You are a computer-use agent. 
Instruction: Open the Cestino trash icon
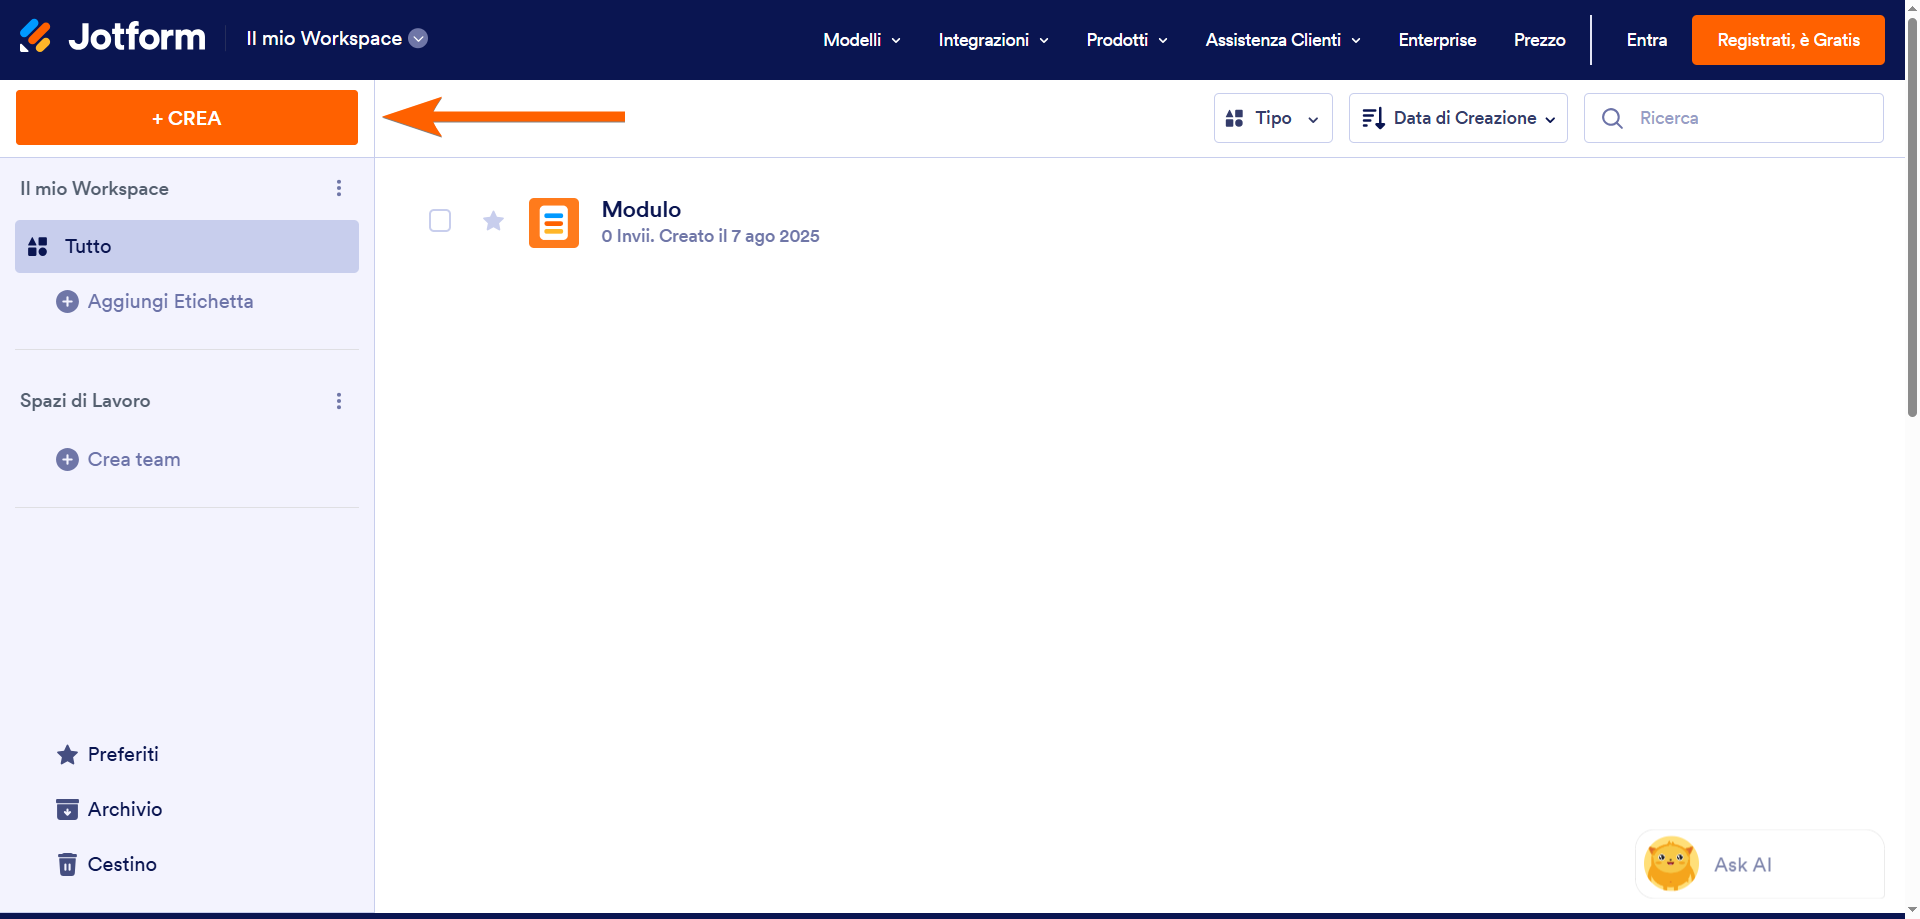(67, 864)
